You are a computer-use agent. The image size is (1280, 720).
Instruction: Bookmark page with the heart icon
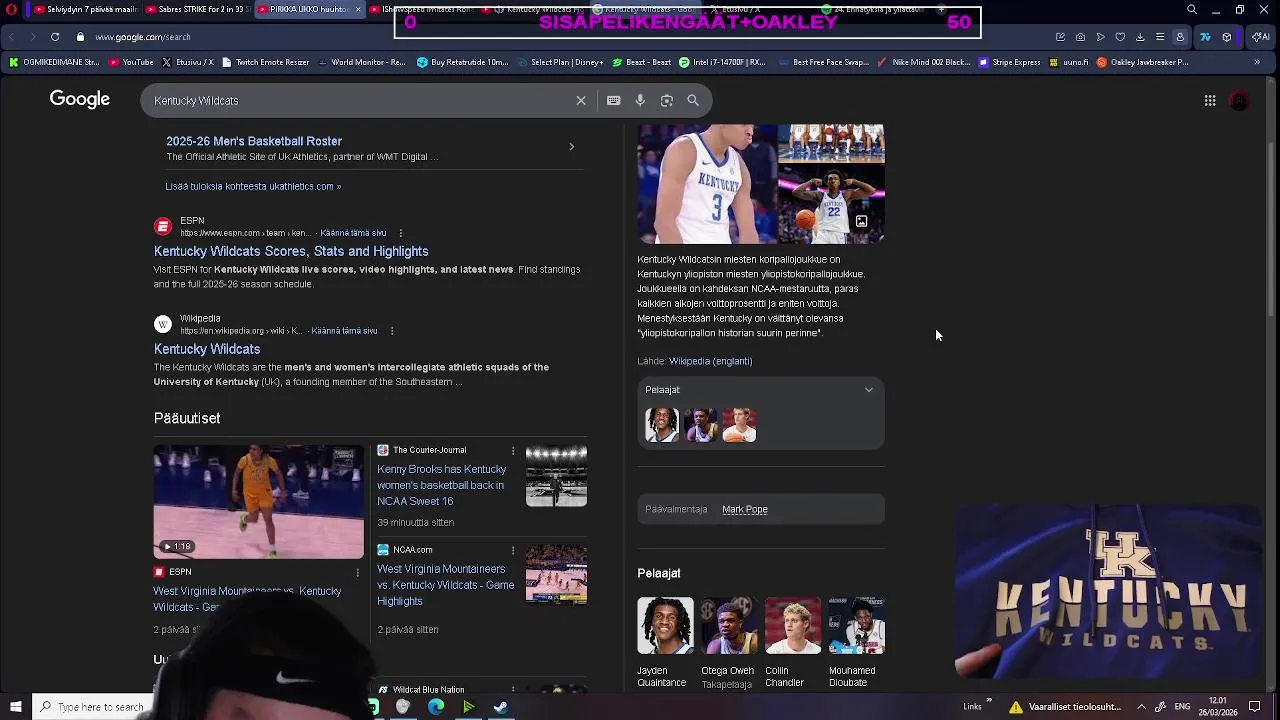click(x=1120, y=37)
